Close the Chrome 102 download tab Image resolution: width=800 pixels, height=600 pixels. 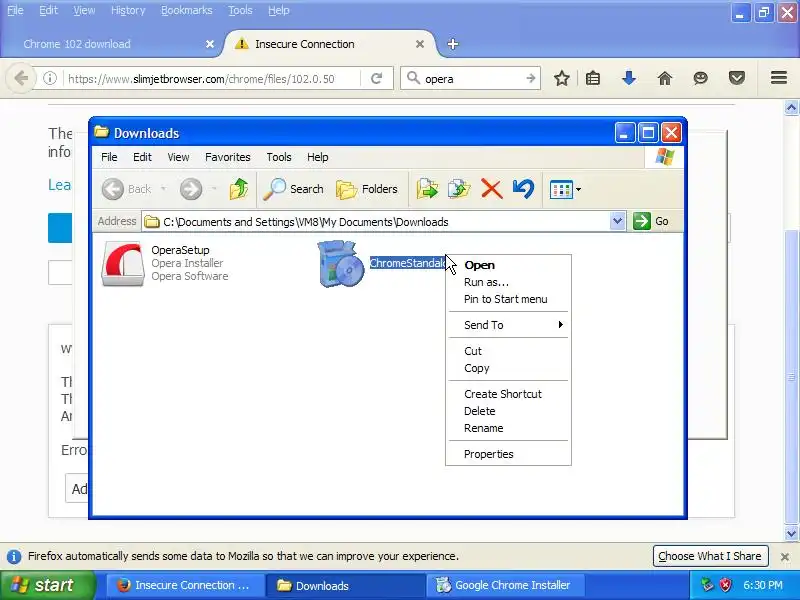[x=210, y=44]
